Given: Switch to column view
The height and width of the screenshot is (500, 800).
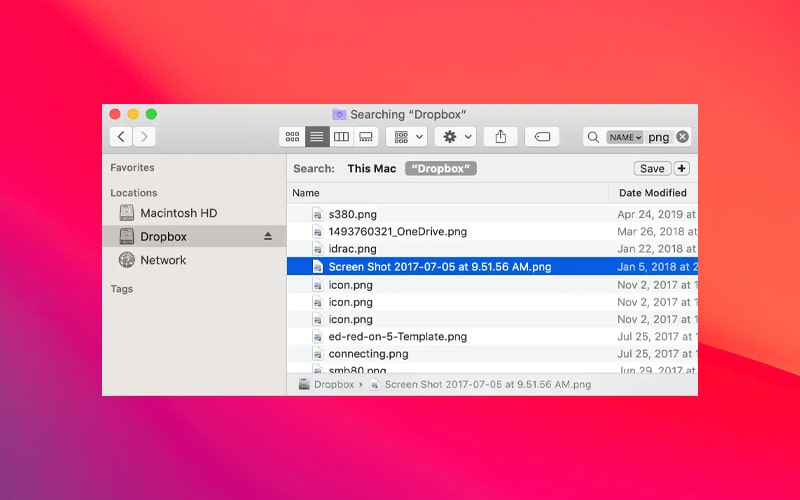Looking at the screenshot, I should point(341,137).
